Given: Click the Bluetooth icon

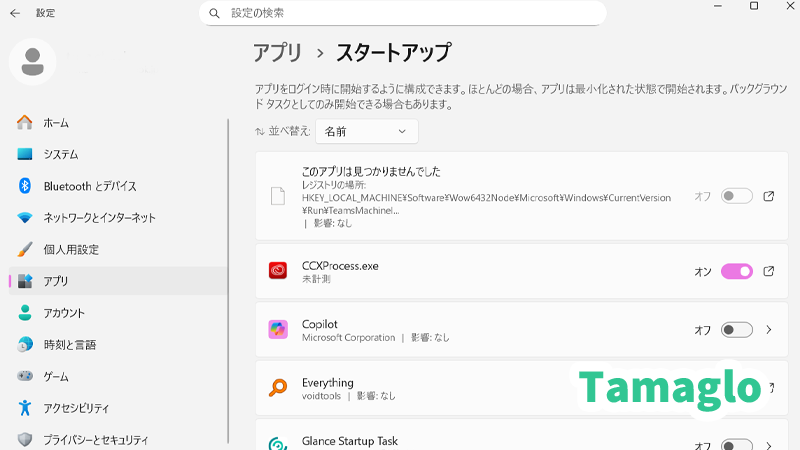Looking at the screenshot, I should 24,186.
